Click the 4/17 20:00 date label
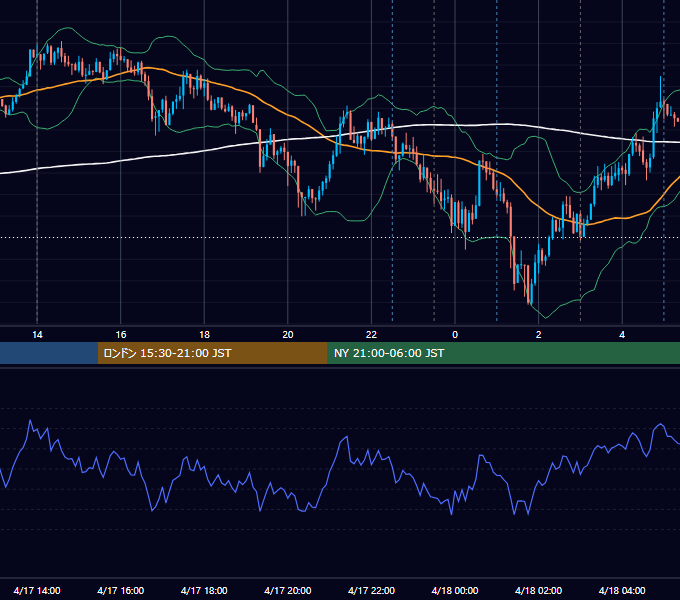This screenshot has width=680, height=600. [x=288, y=590]
